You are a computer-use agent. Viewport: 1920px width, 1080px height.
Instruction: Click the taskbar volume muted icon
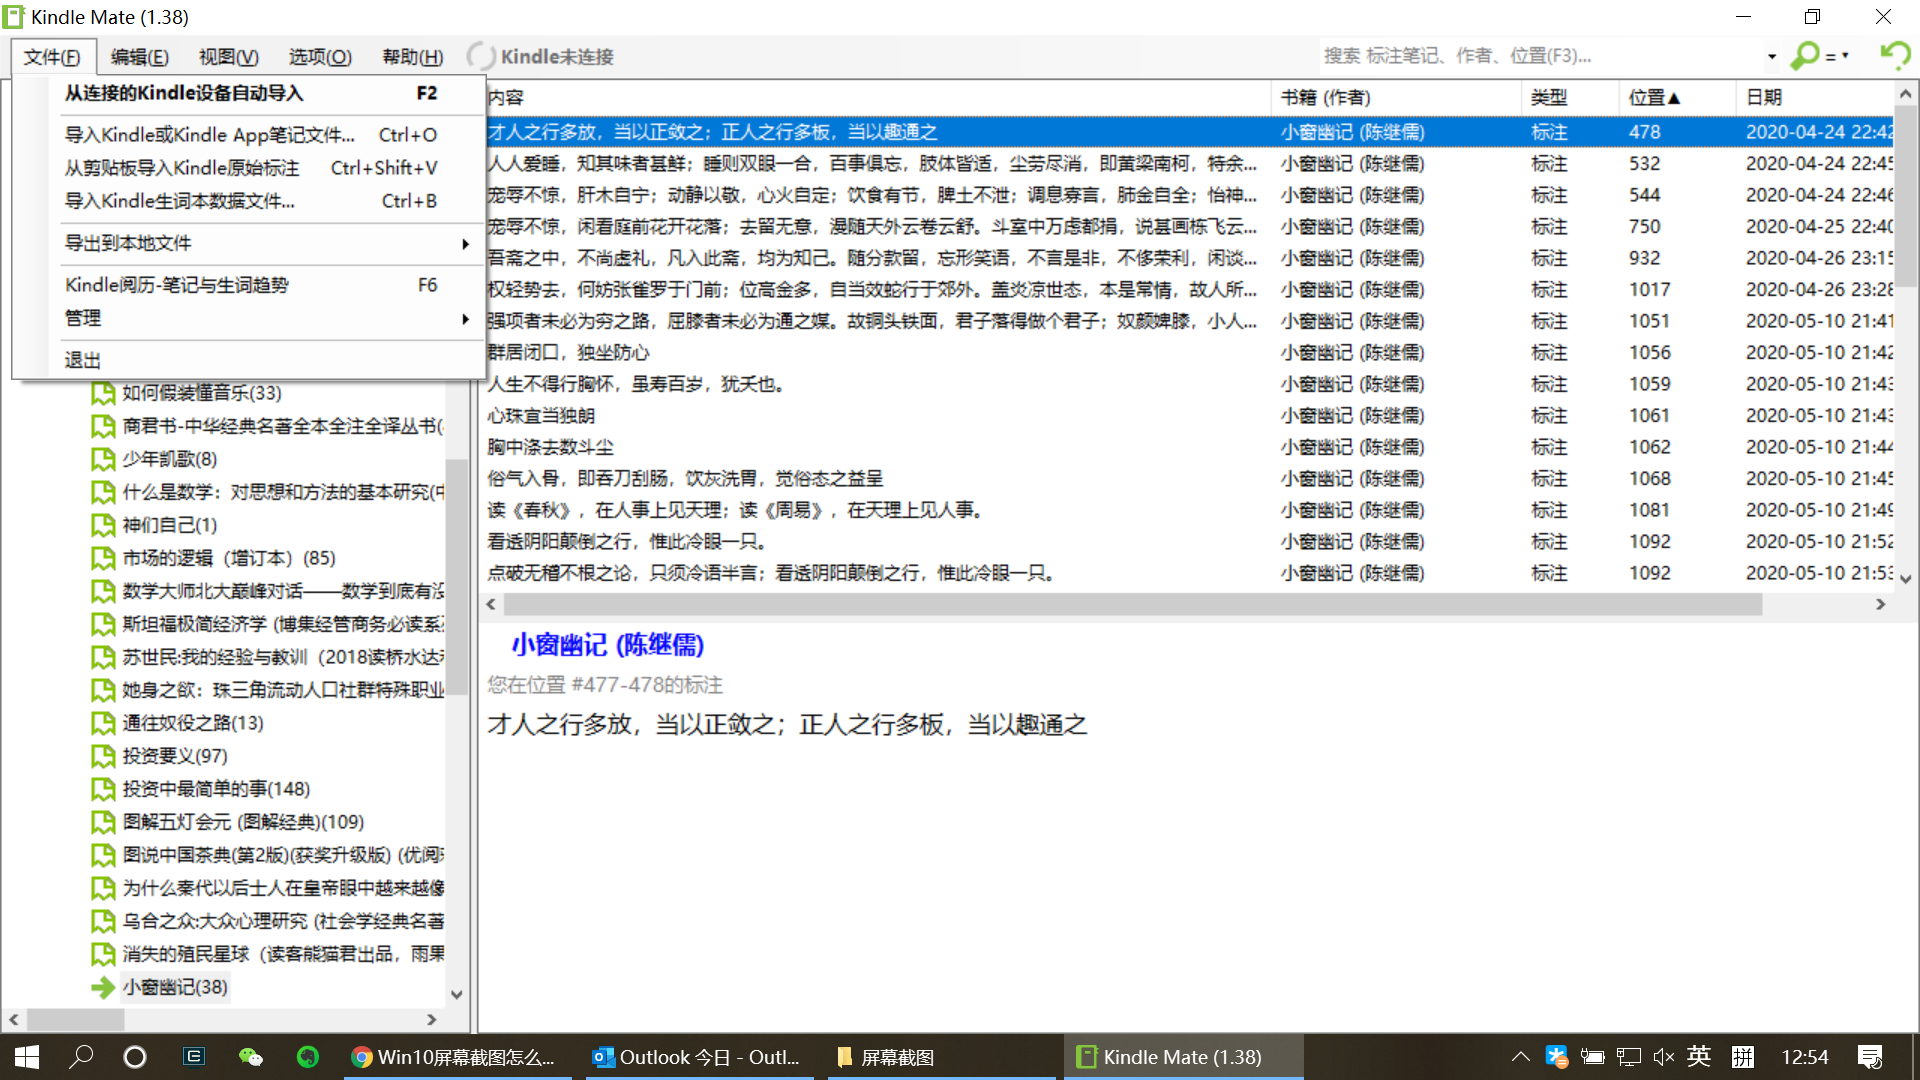point(1663,1057)
